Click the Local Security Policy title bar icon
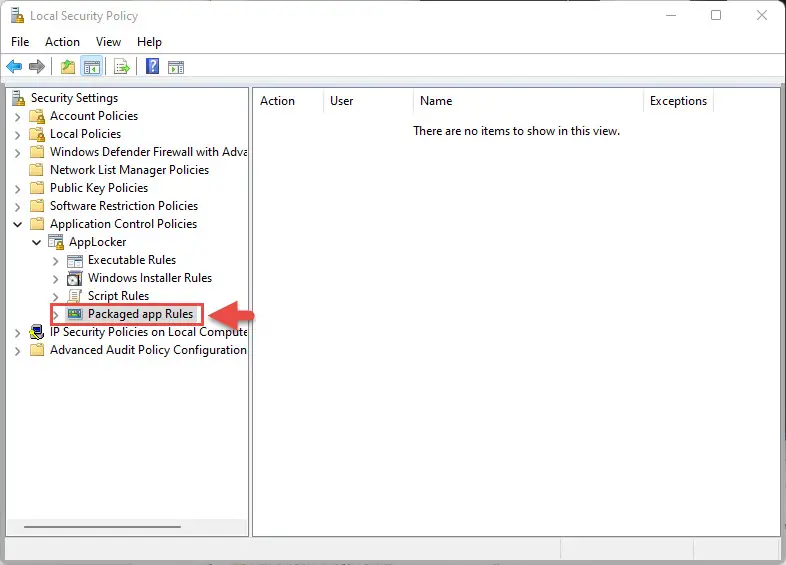The height and width of the screenshot is (565, 786). (x=17, y=16)
